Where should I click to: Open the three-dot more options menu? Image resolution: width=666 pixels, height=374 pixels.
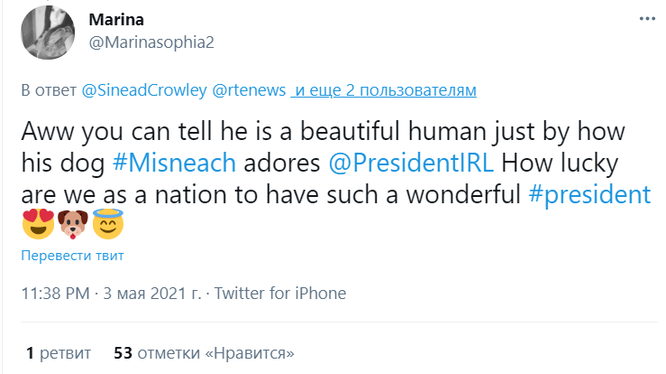tap(647, 19)
